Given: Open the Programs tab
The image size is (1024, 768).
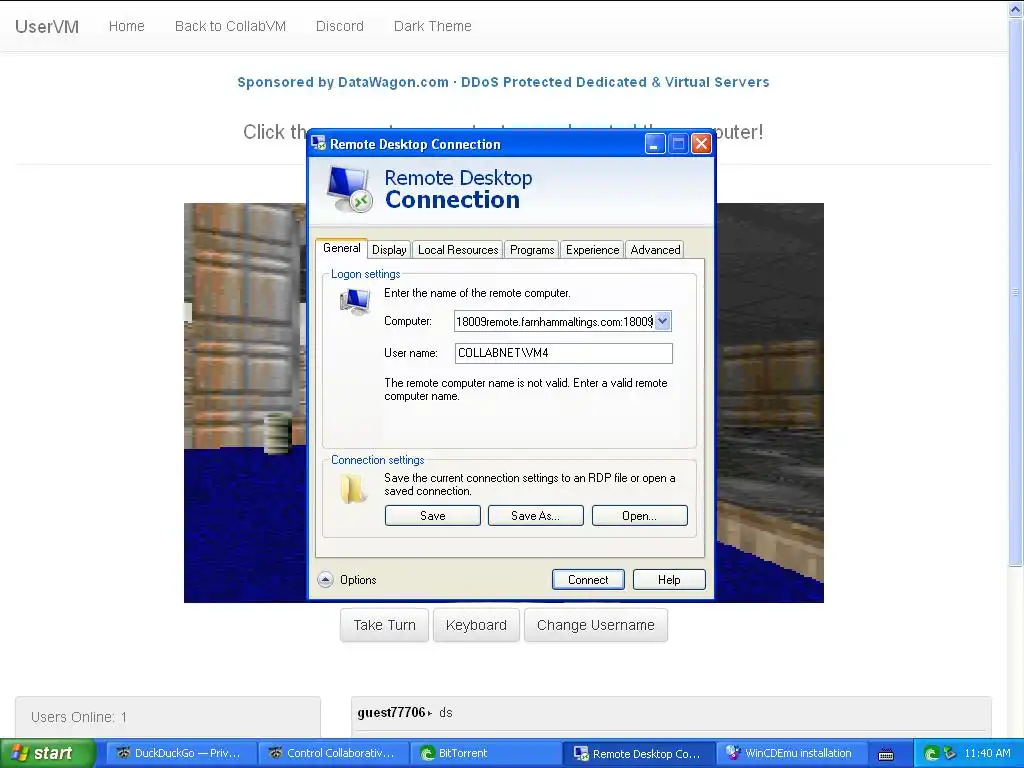Looking at the screenshot, I should (x=532, y=249).
